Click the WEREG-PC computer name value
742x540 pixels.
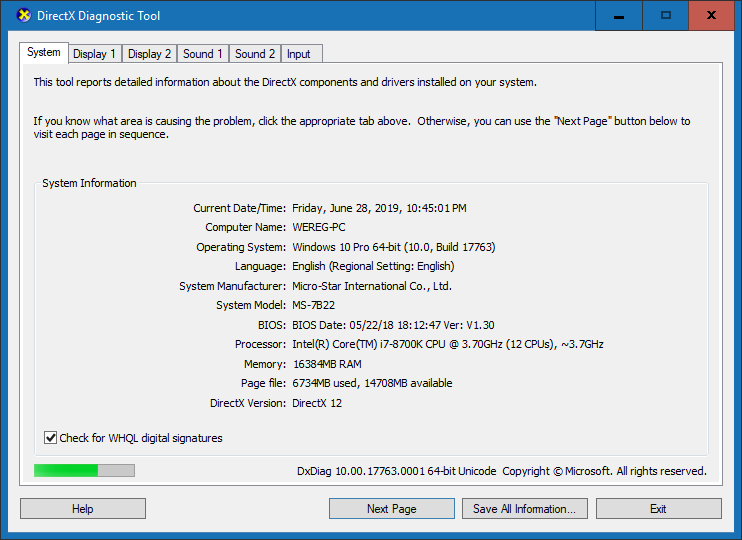320,227
